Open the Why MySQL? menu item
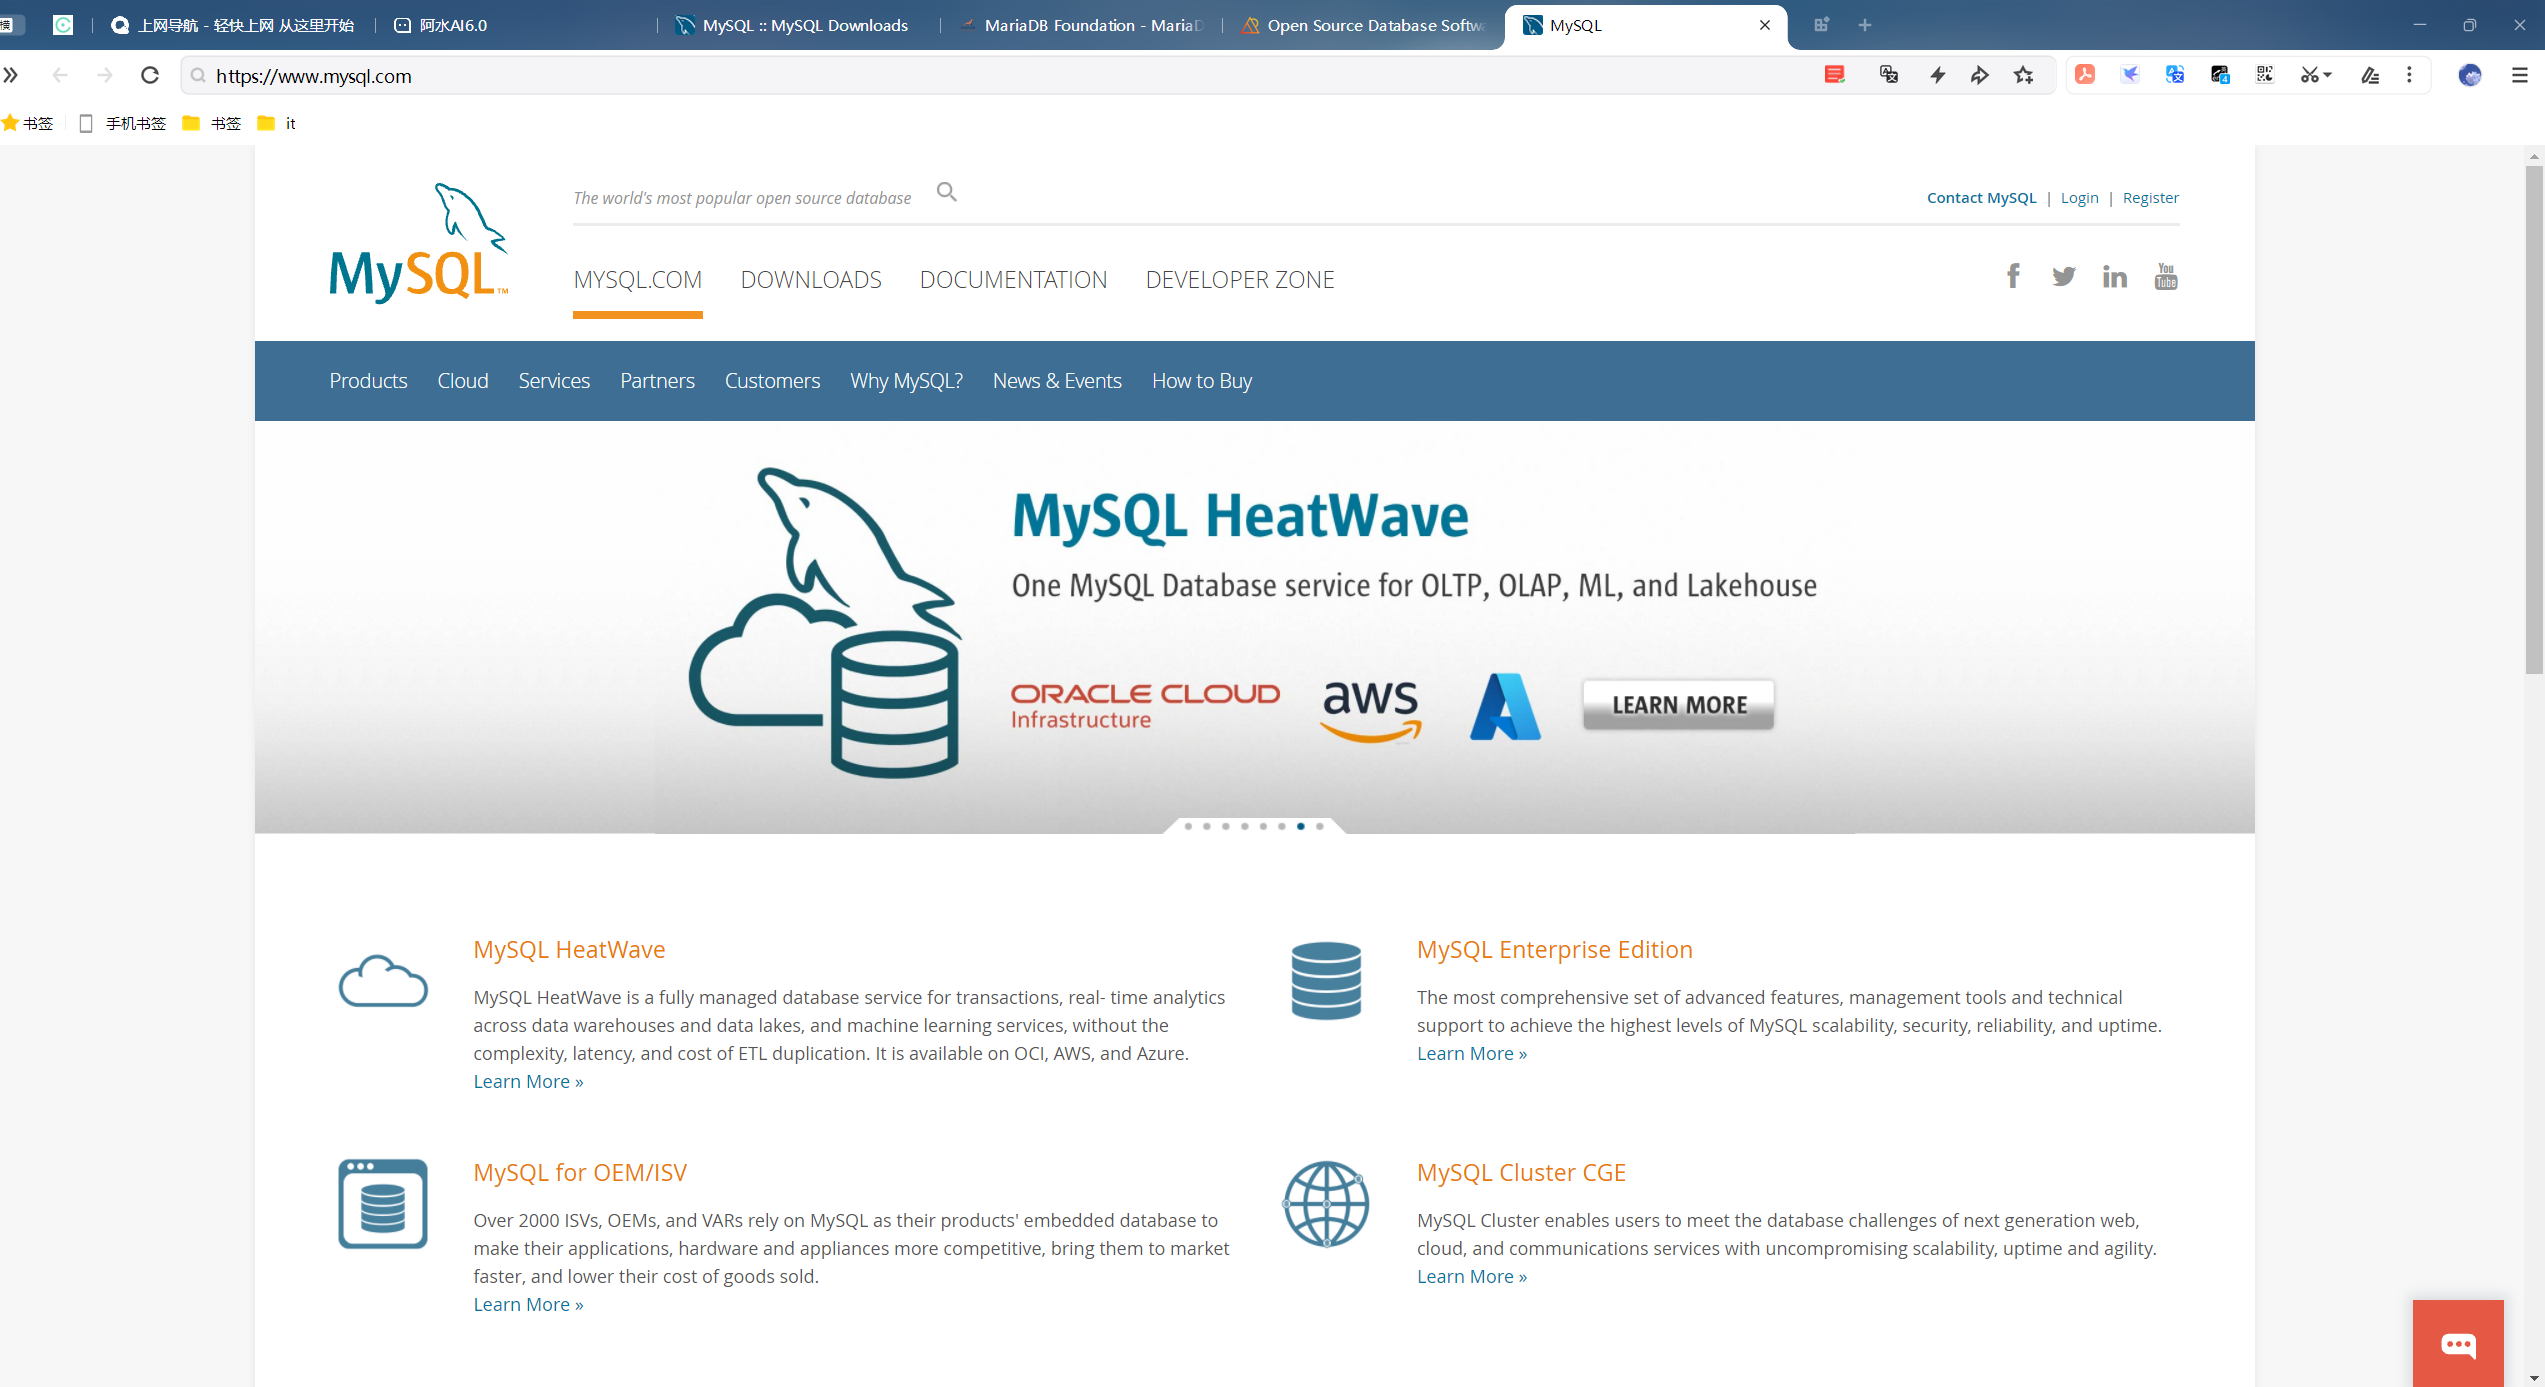Image resolution: width=2545 pixels, height=1387 pixels. (906, 381)
